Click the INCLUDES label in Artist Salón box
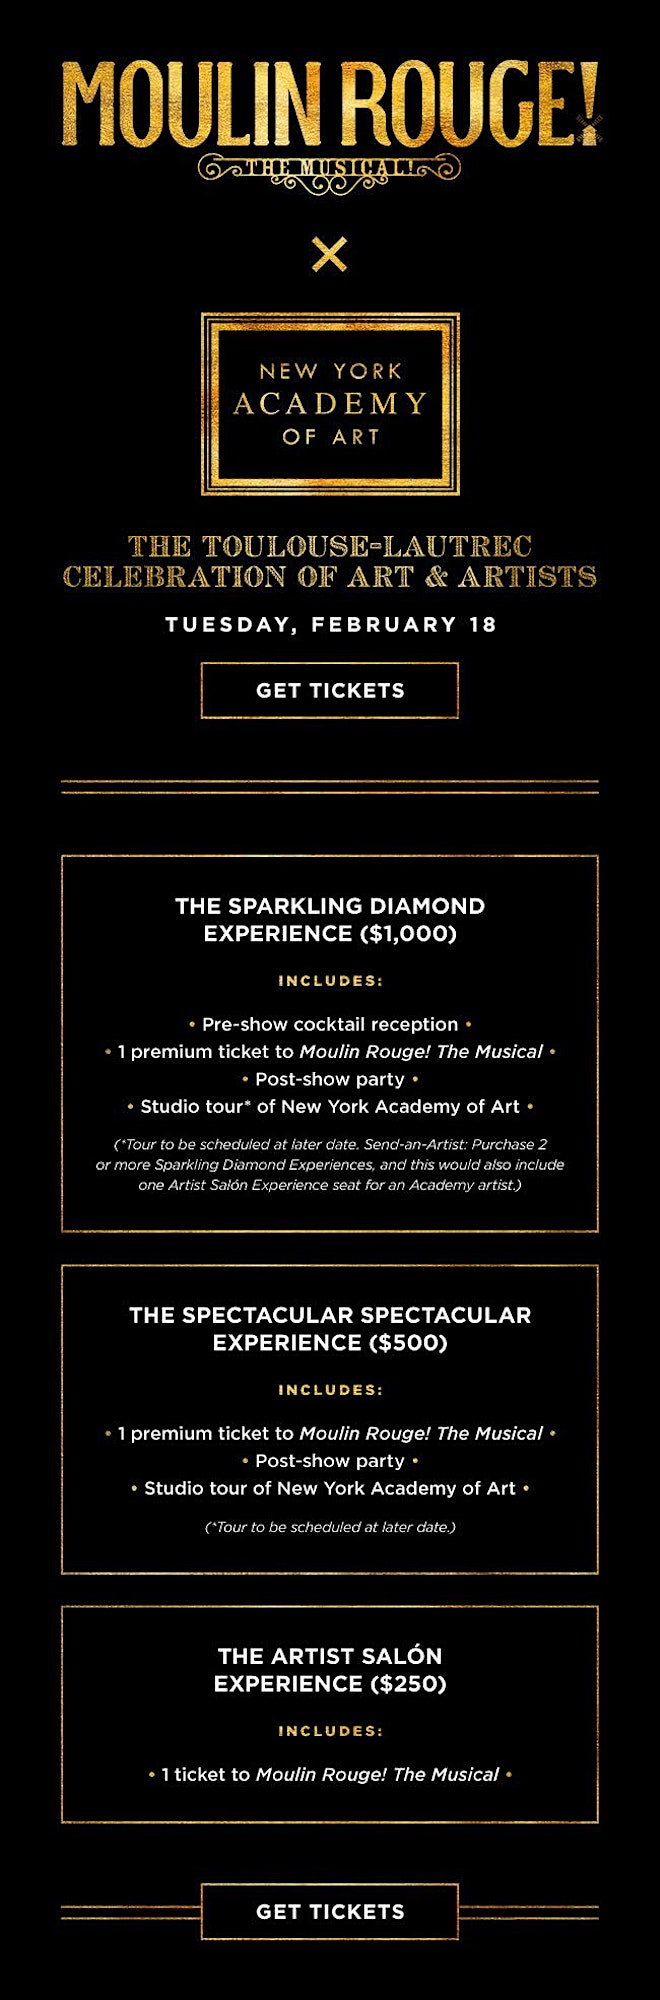The width and height of the screenshot is (660, 2000). click(330, 1731)
